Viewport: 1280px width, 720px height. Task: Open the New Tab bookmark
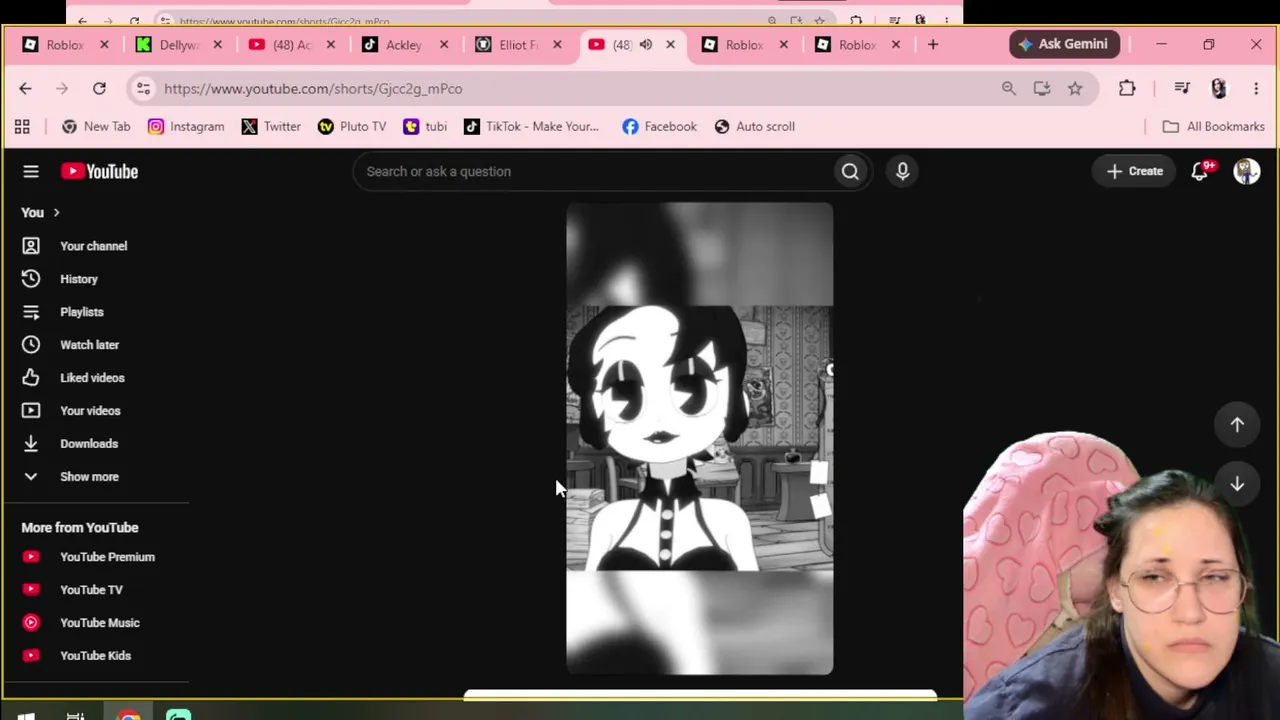coord(96,127)
